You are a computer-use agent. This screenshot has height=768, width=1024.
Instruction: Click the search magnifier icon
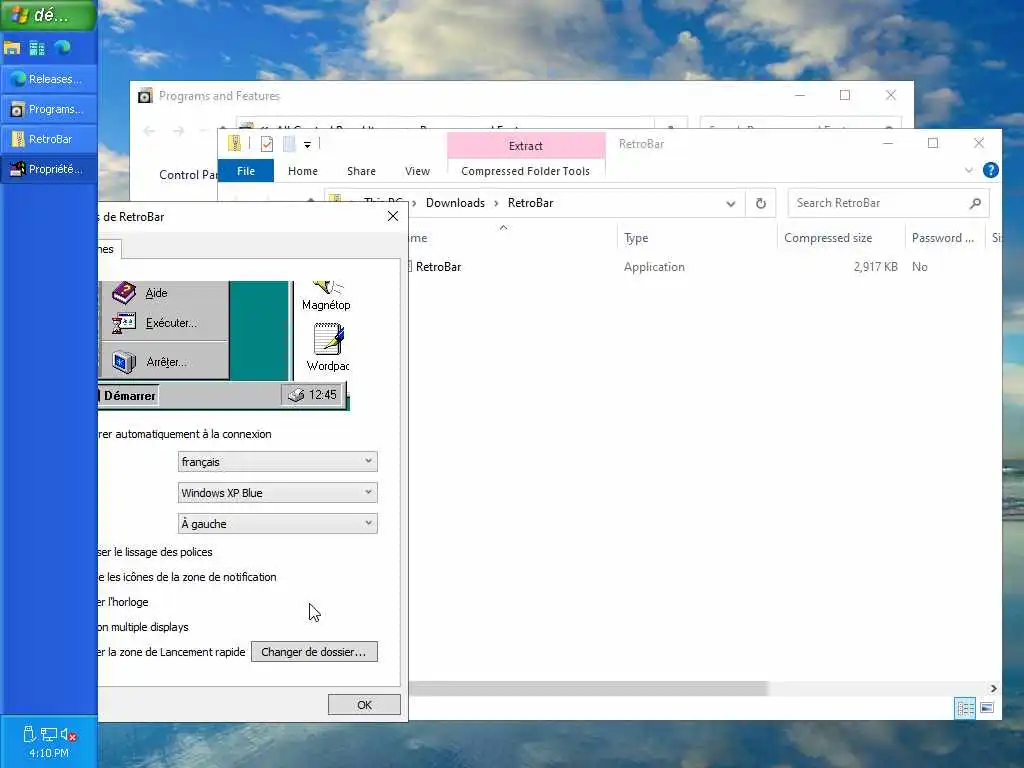click(975, 204)
